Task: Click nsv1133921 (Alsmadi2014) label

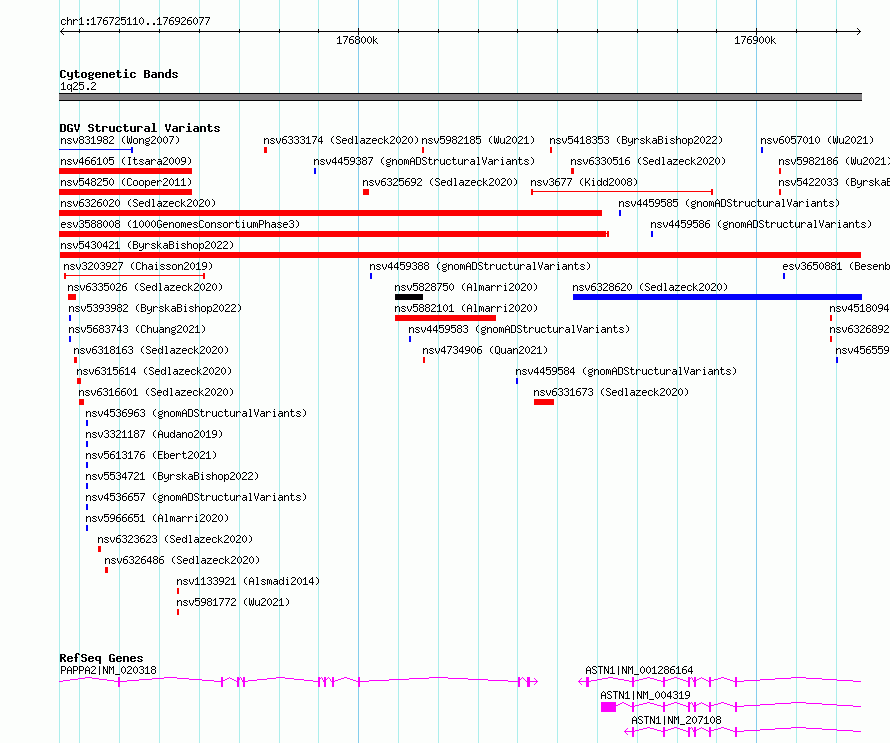Action: 248,581
